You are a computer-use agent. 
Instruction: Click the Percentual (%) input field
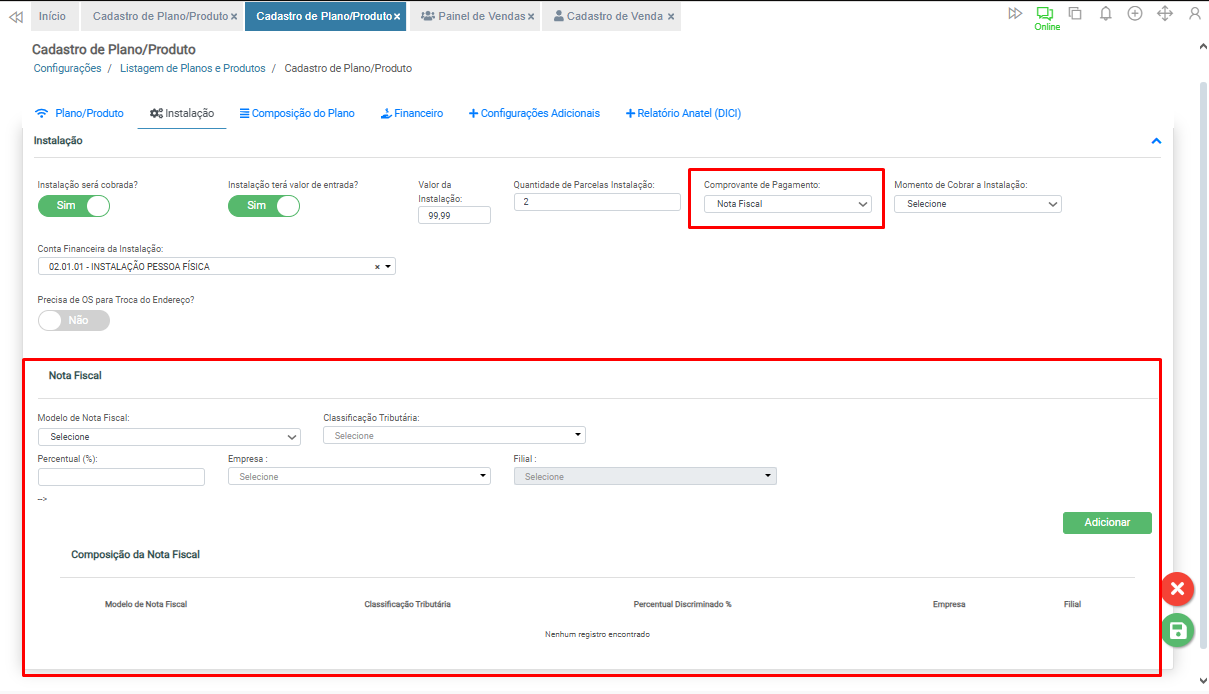(121, 477)
